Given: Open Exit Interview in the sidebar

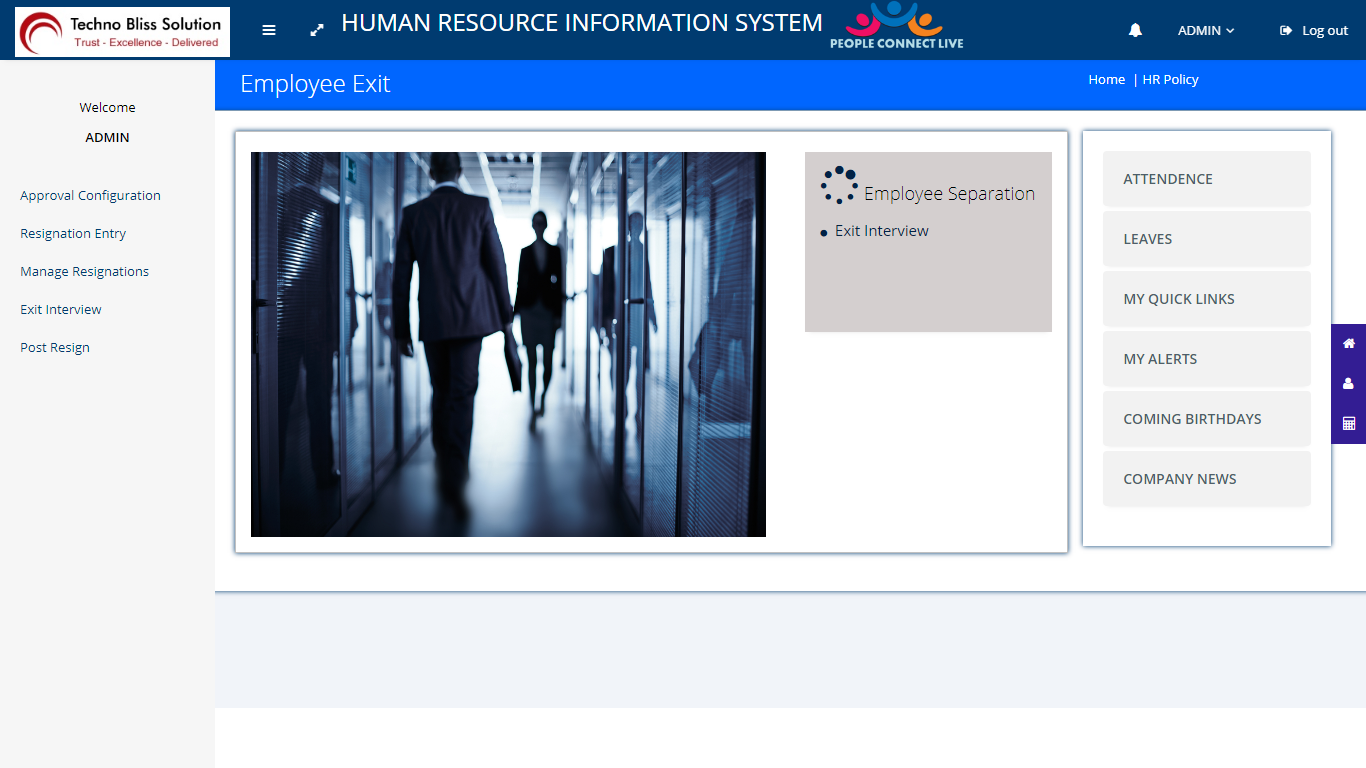Looking at the screenshot, I should coord(61,310).
